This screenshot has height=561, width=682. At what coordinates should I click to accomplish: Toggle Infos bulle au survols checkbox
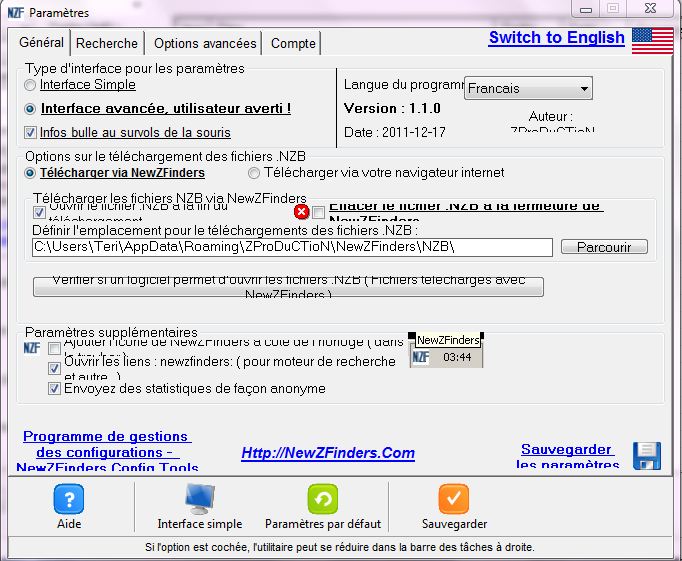[30, 132]
